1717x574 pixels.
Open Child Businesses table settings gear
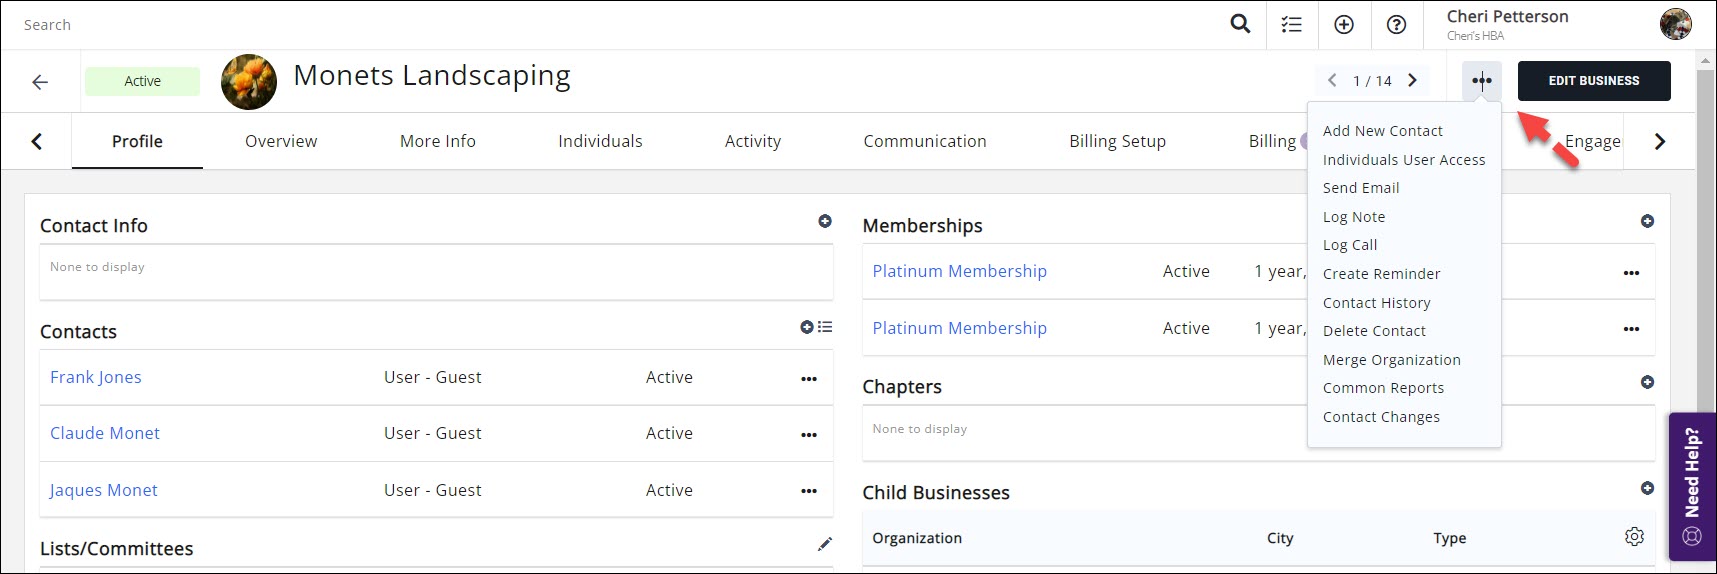(1634, 537)
